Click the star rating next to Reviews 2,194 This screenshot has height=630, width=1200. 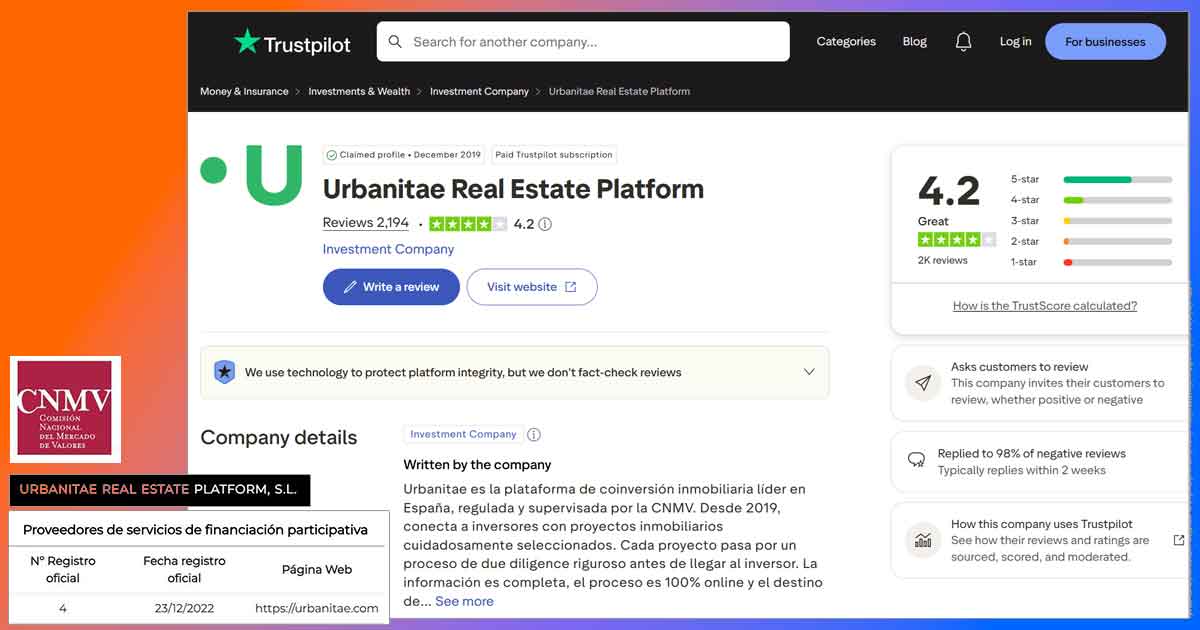point(468,224)
